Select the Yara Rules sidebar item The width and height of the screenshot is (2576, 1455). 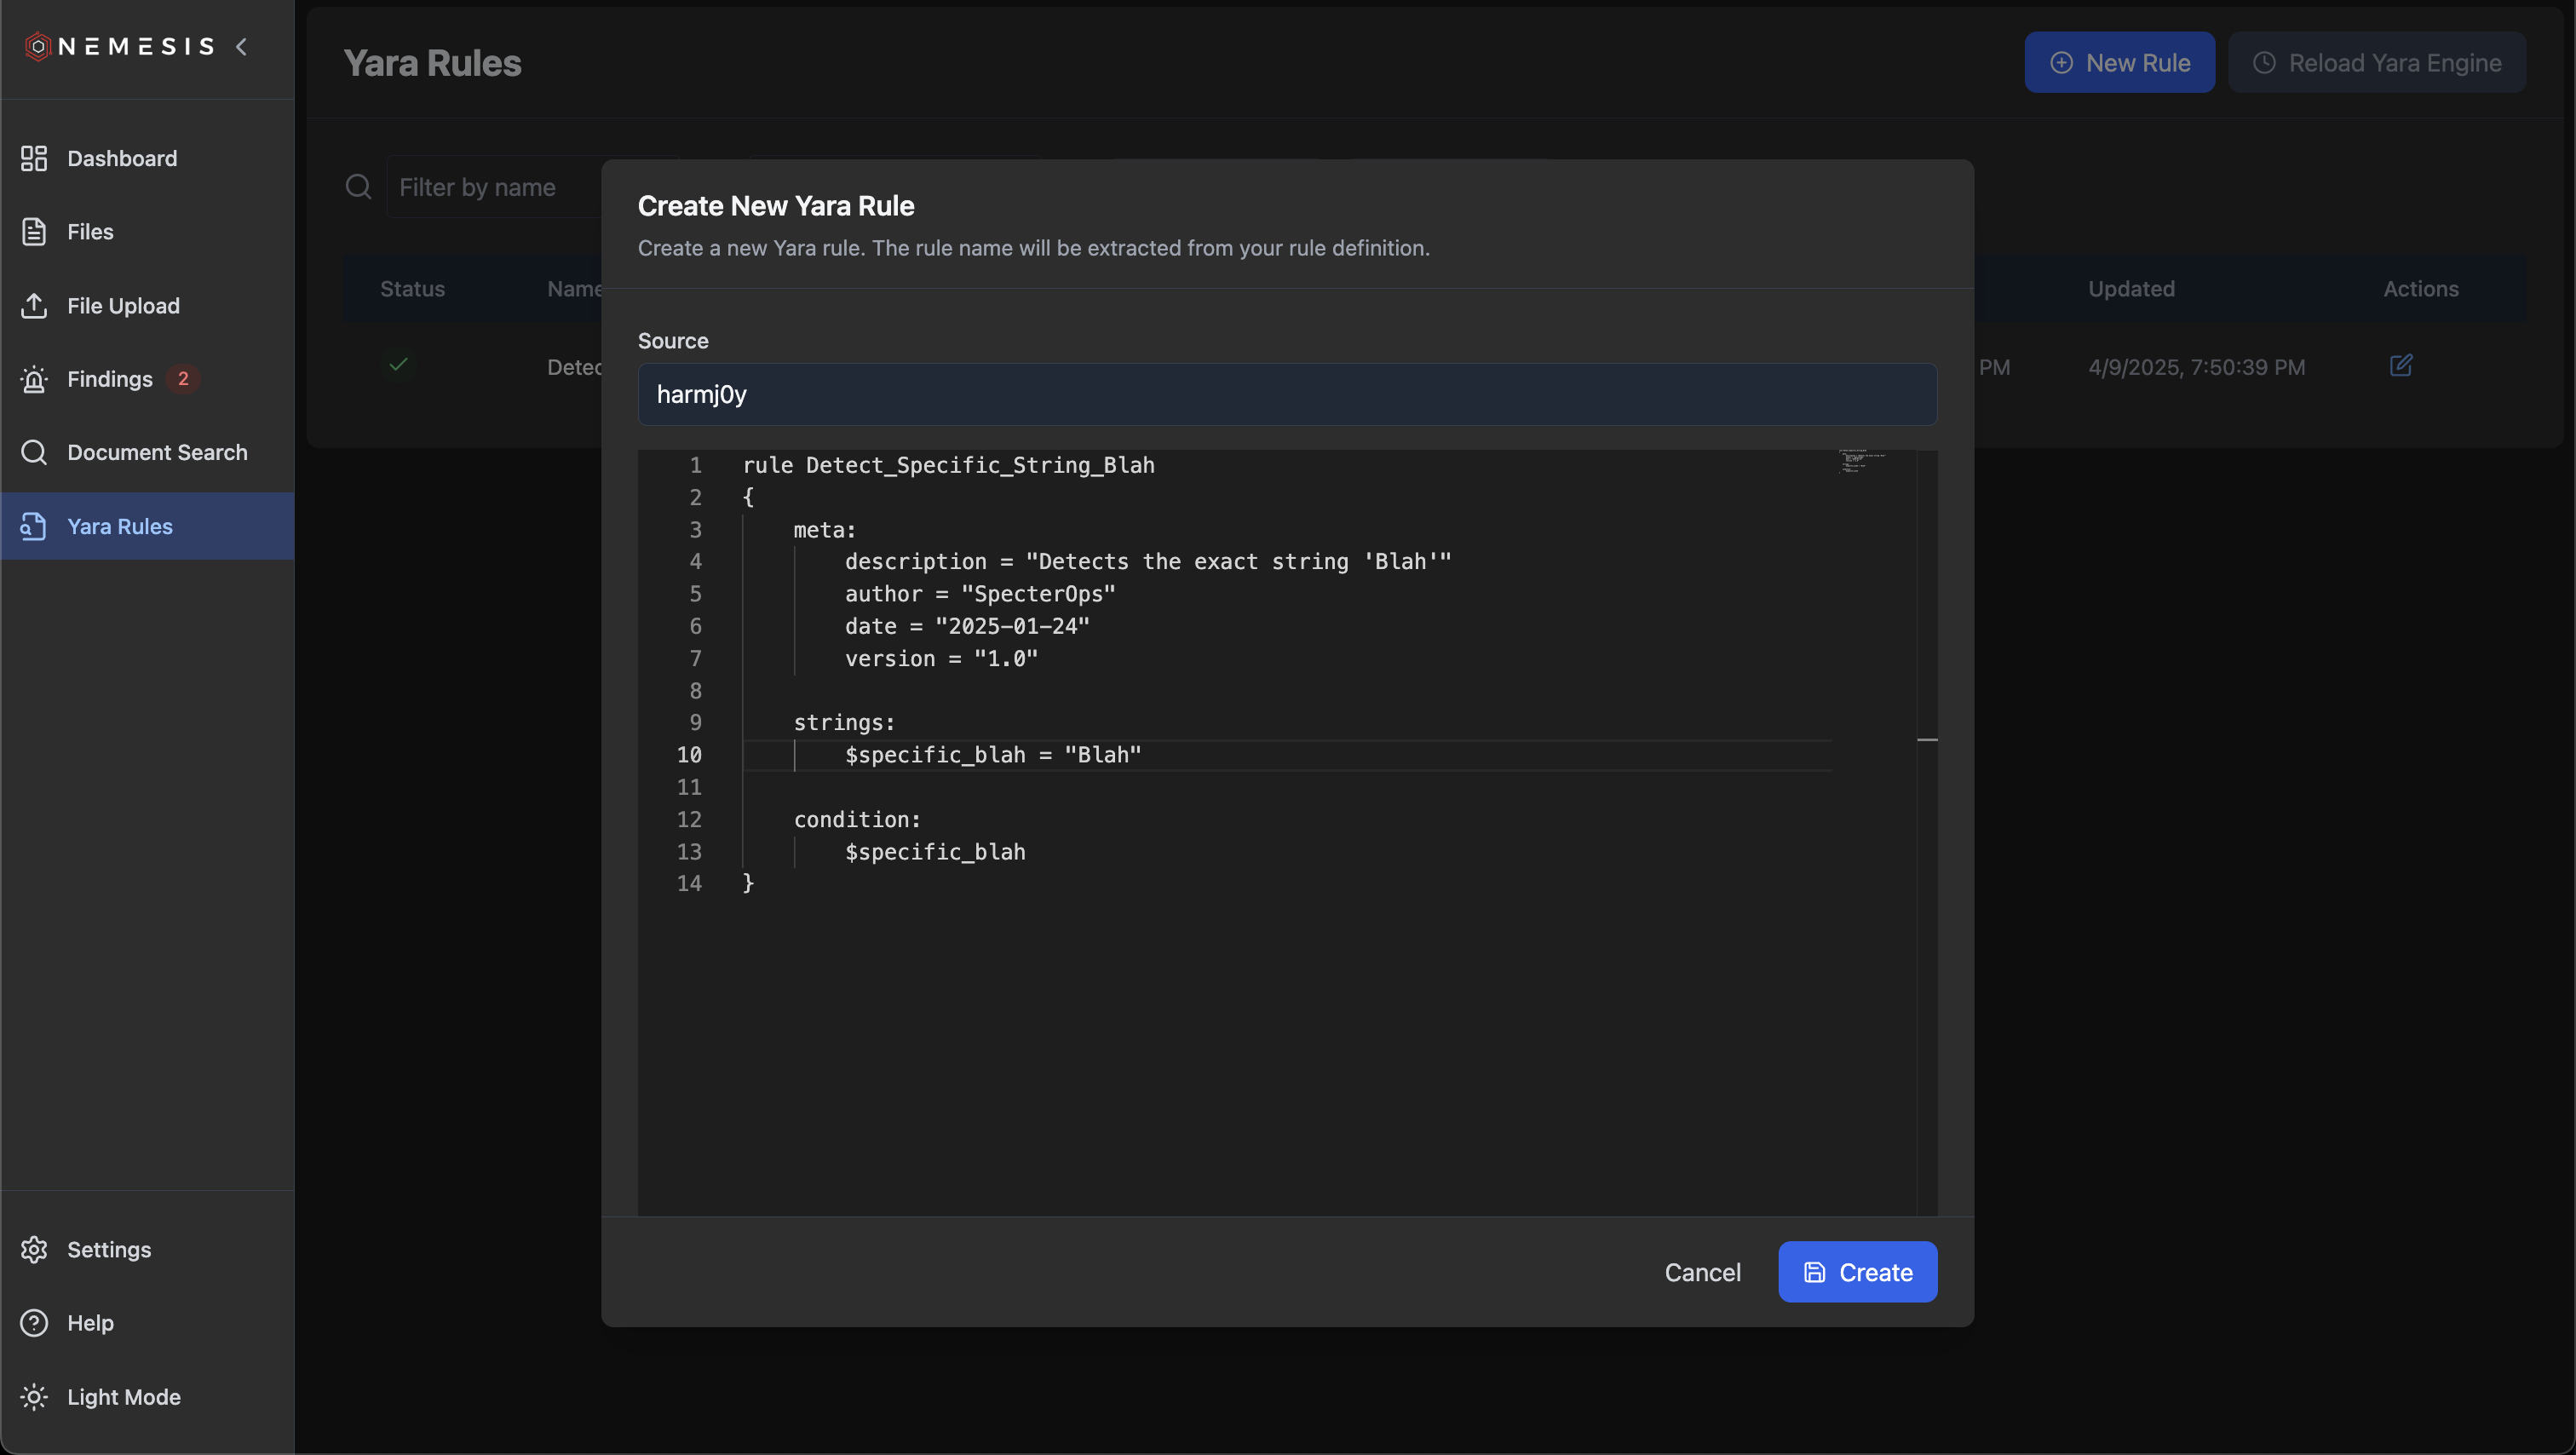pyautogui.click(x=119, y=526)
